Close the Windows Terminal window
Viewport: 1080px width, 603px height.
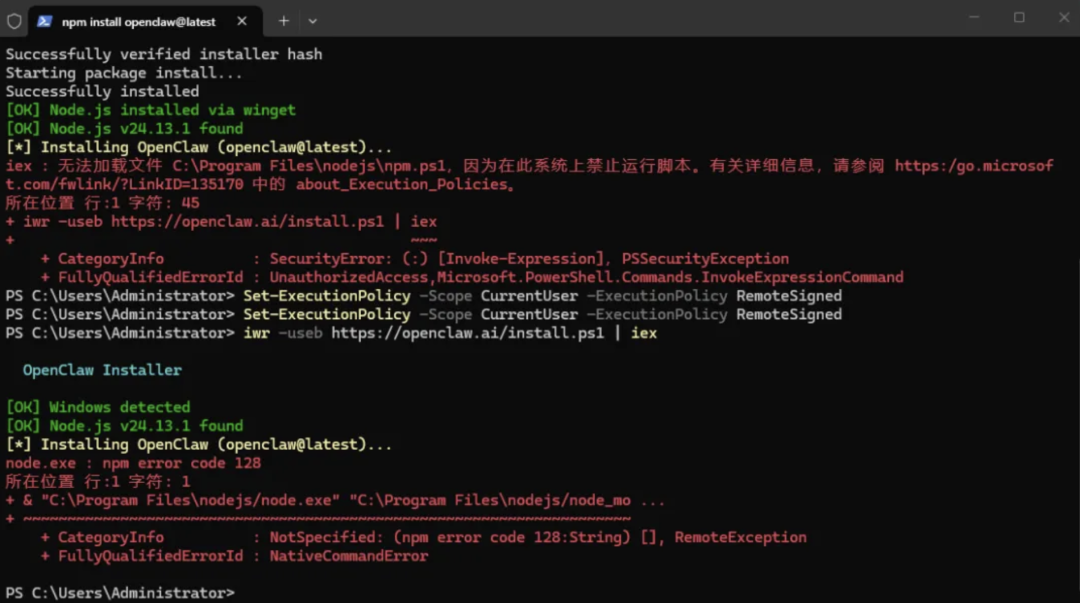tap(1062, 17)
